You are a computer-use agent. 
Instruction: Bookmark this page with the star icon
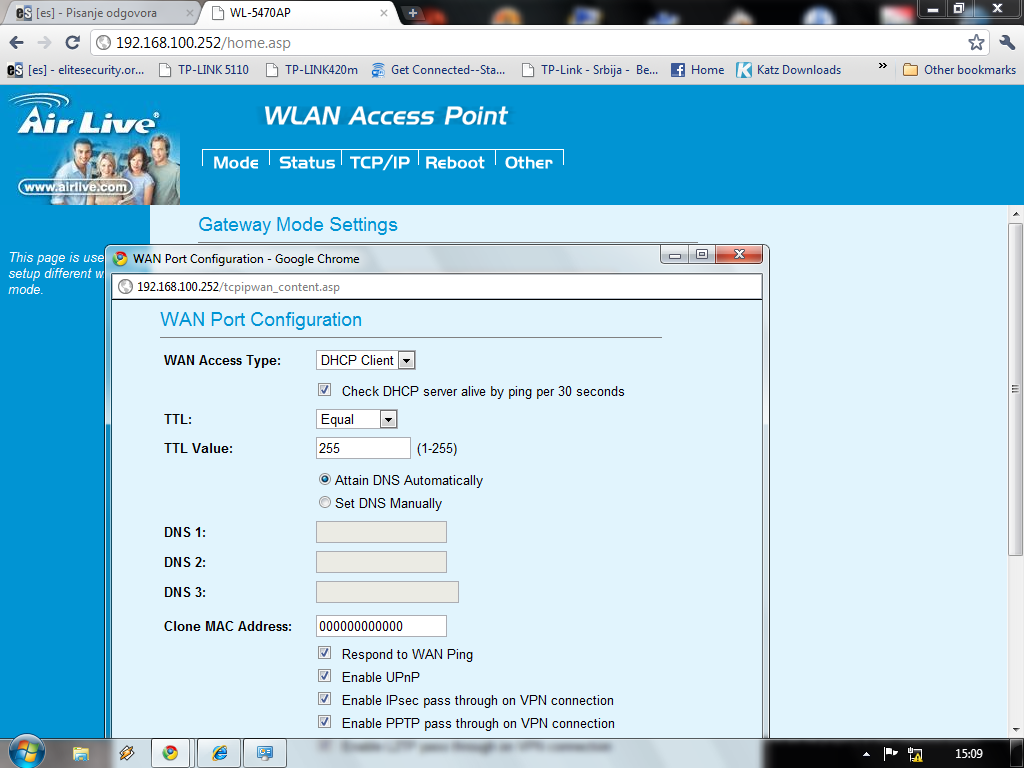976,43
